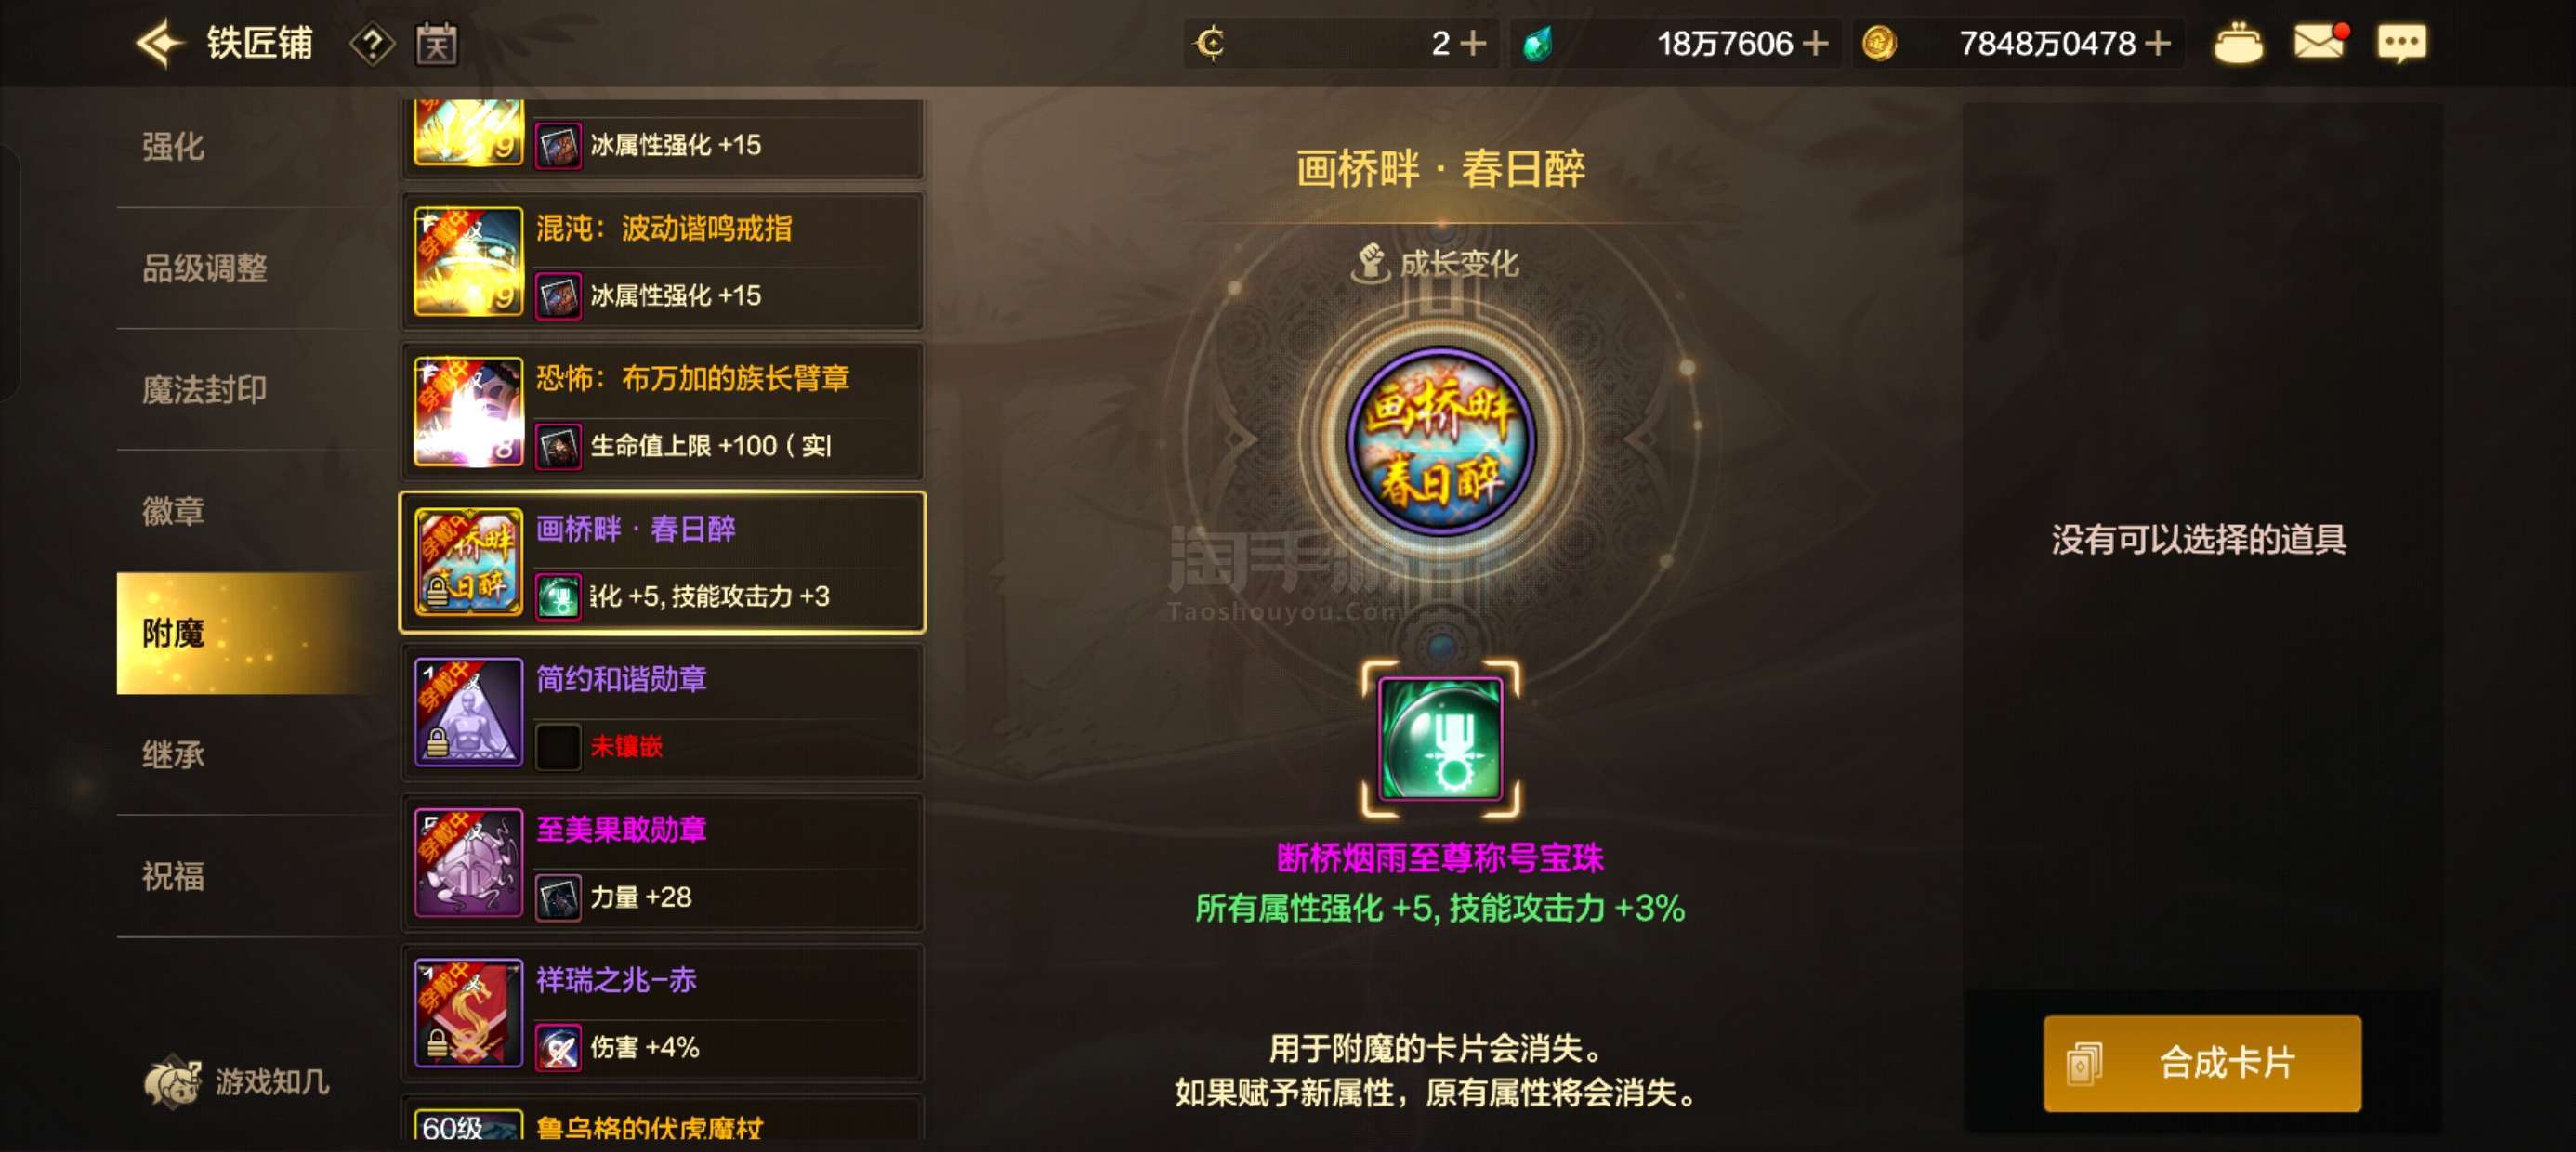Select 简约和谐勋章 equipment entry

pos(662,712)
